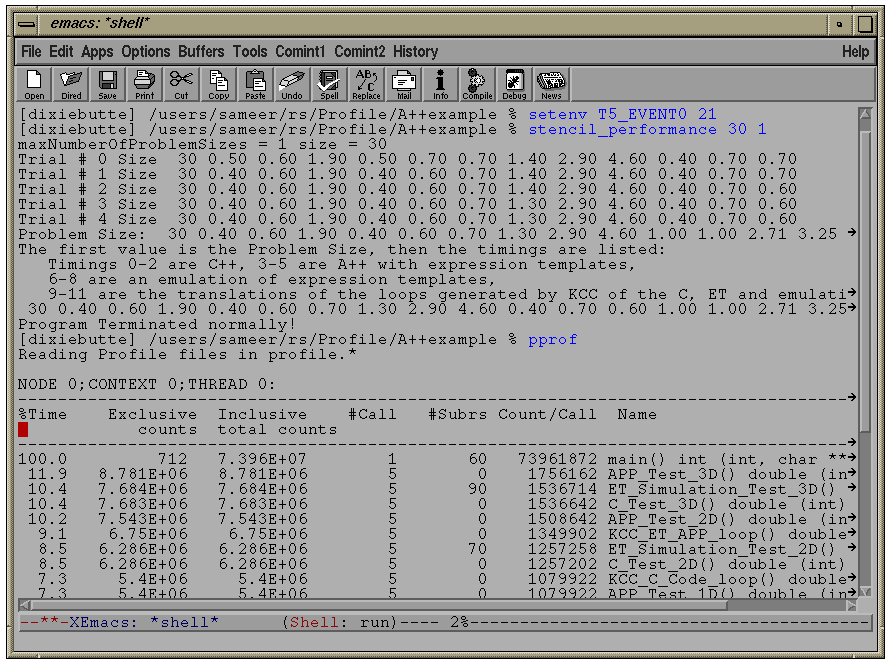The height and width of the screenshot is (667, 893).
Task: Click the vertical scrollbar down arrow
Action: (865, 591)
